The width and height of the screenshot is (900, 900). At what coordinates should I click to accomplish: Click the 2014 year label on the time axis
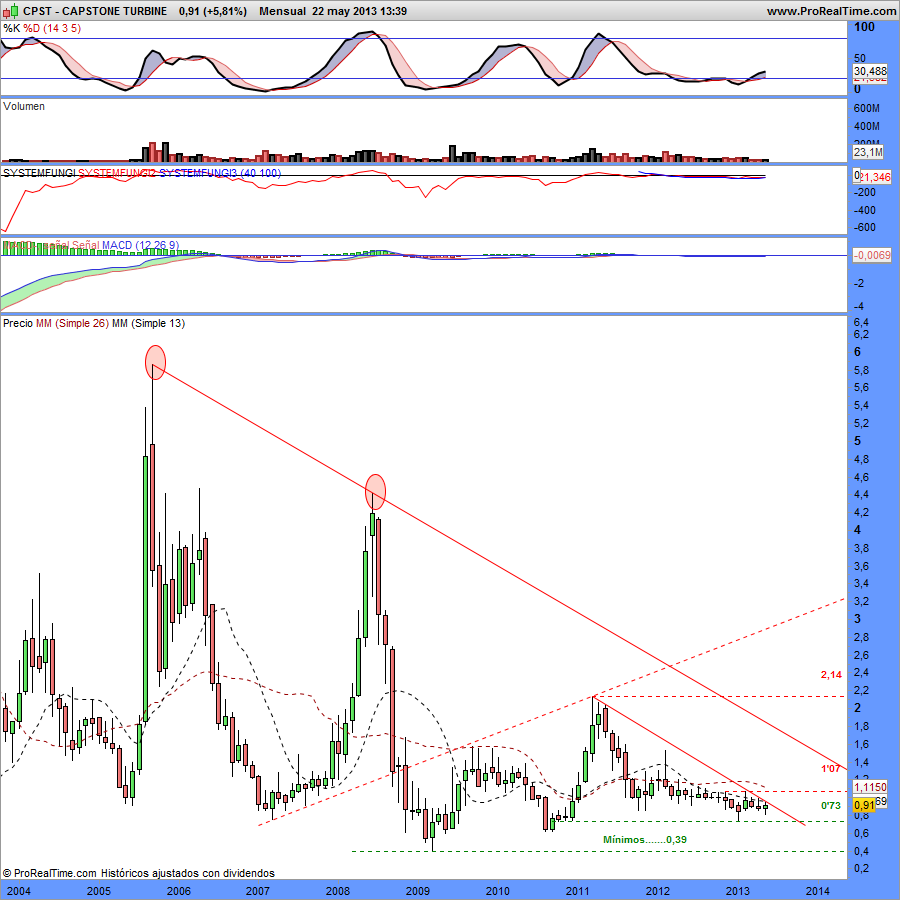tap(817, 891)
